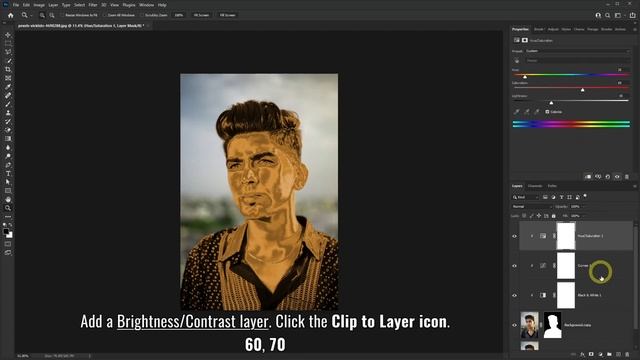This screenshot has width=640, height=360.
Task: Click the reset adjustment icon in Properties
Action: coord(608,177)
